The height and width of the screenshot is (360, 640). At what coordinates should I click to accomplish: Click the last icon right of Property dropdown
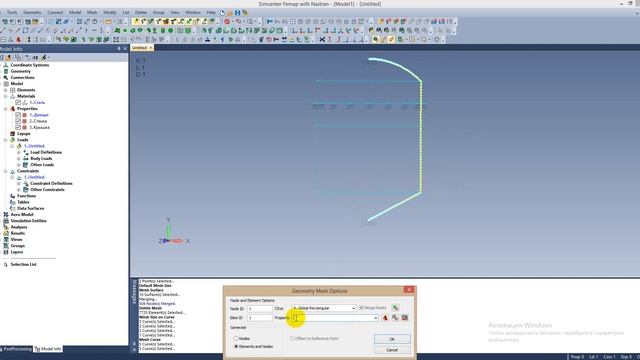coord(404,318)
